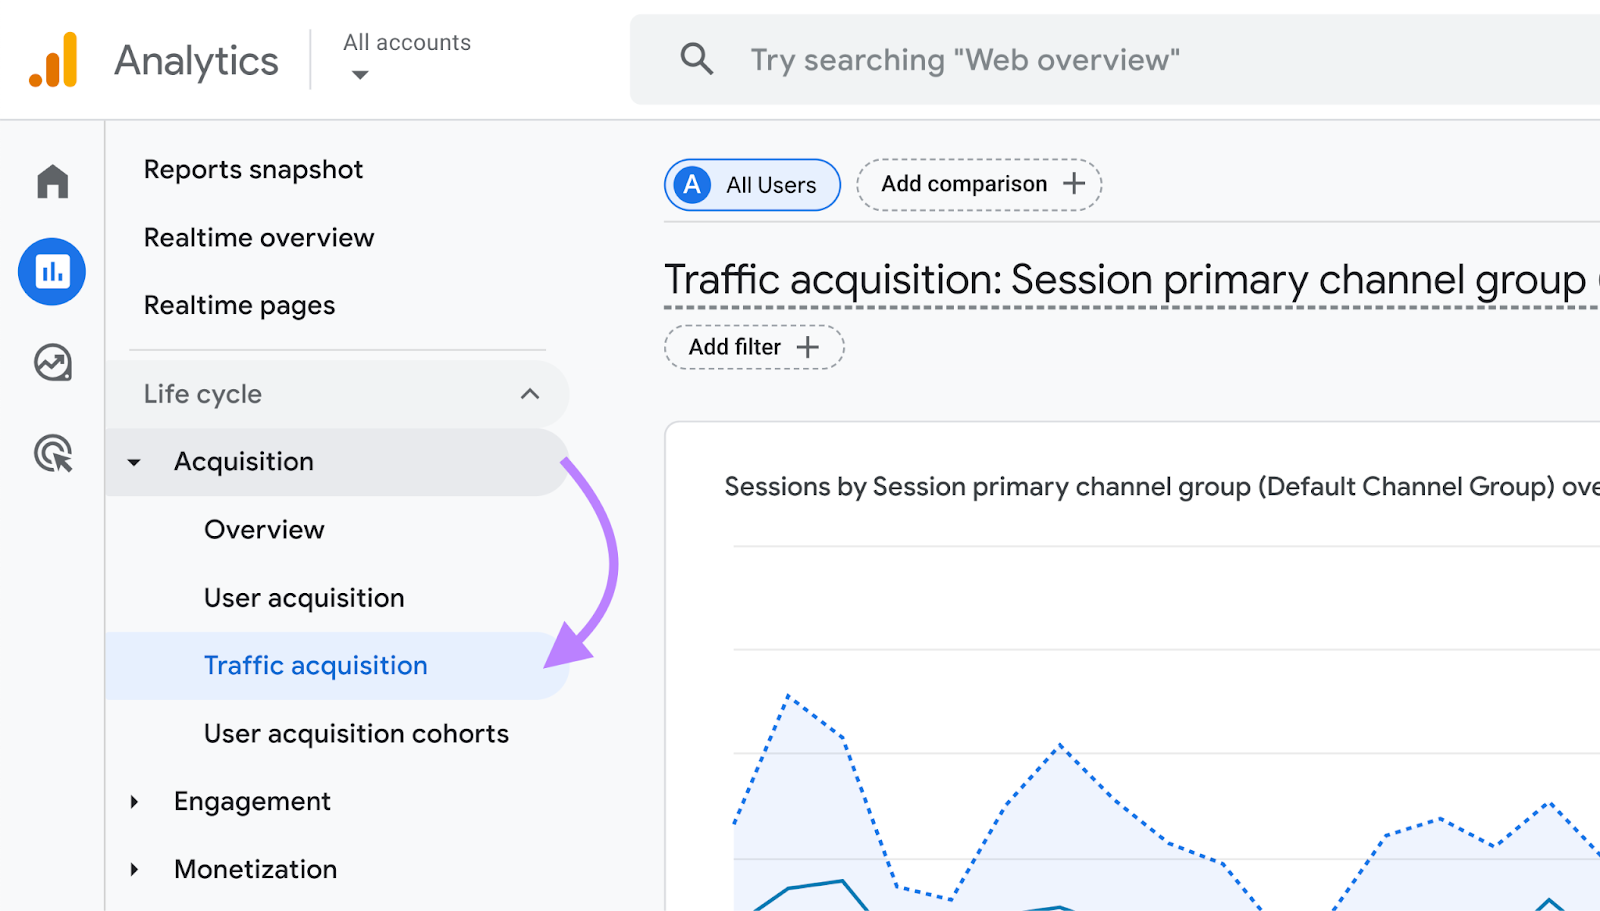The height and width of the screenshot is (911, 1600).
Task: Open the Home section from left rail
Action: [51, 182]
